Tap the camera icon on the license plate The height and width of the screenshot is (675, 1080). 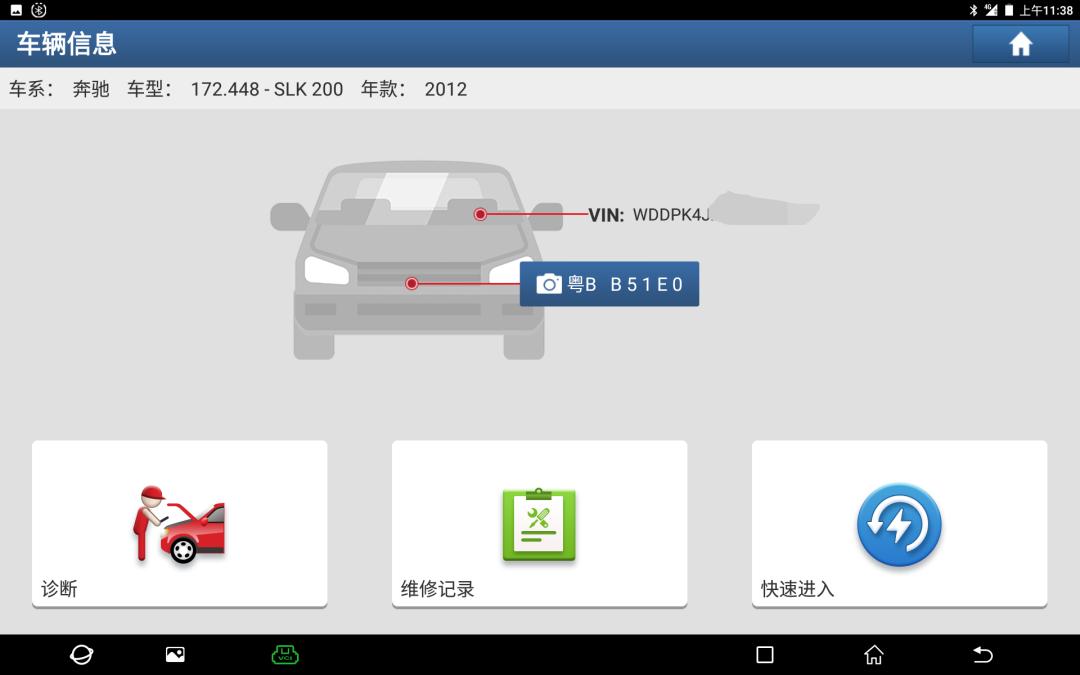pos(549,284)
